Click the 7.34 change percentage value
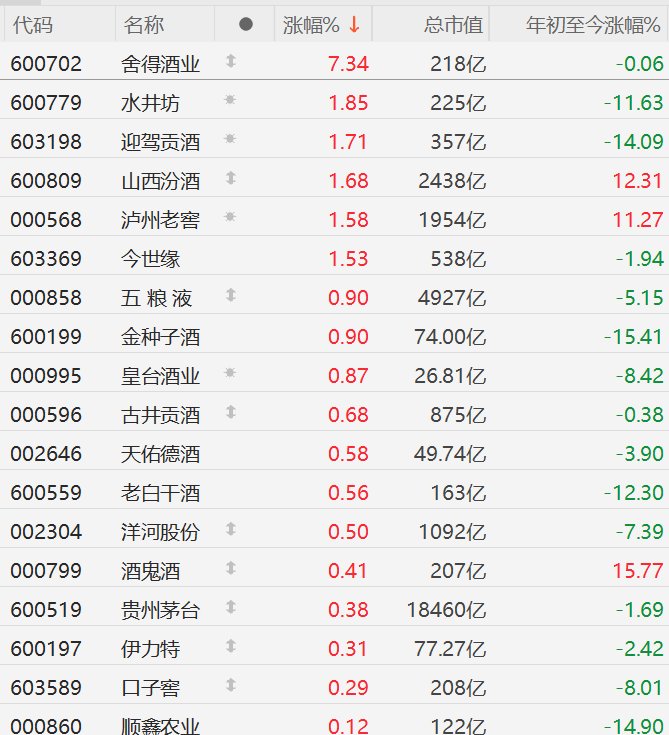This screenshot has height=735, width=669. click(x=348, y=64)
